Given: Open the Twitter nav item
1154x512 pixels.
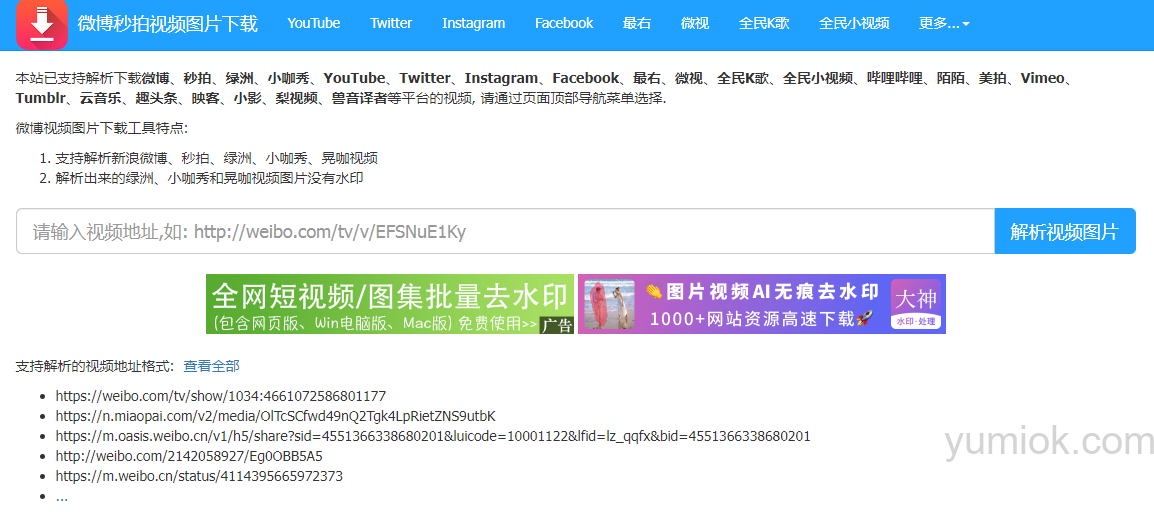Looking at the screenshot, I should point(391,24).
